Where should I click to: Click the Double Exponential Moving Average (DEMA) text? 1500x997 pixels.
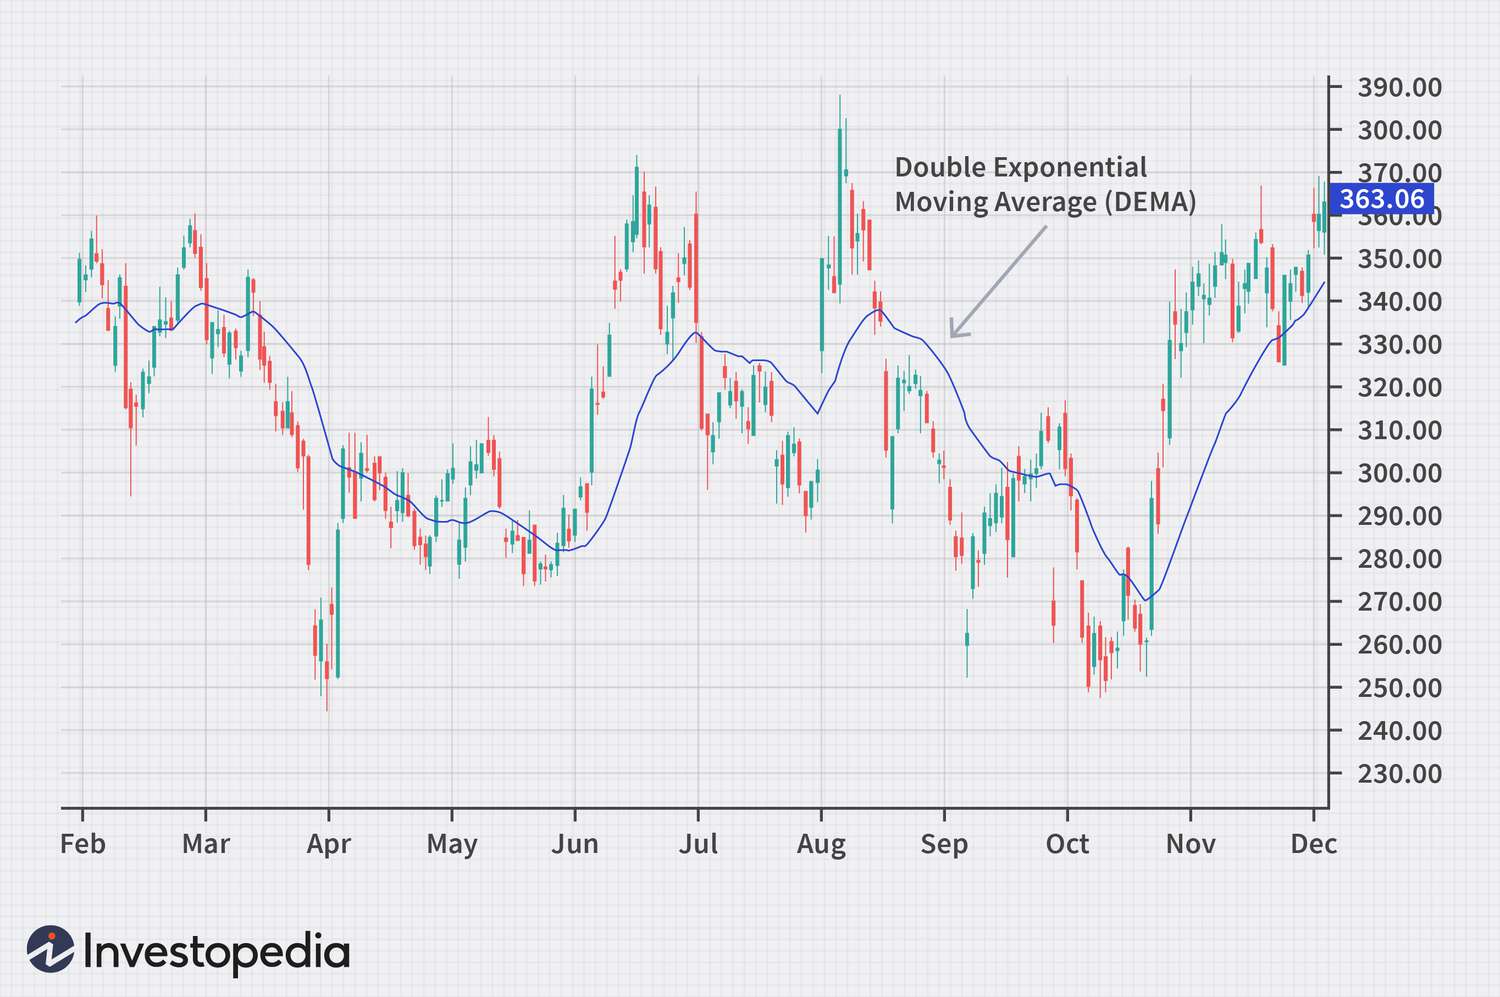click(1045, 185)
